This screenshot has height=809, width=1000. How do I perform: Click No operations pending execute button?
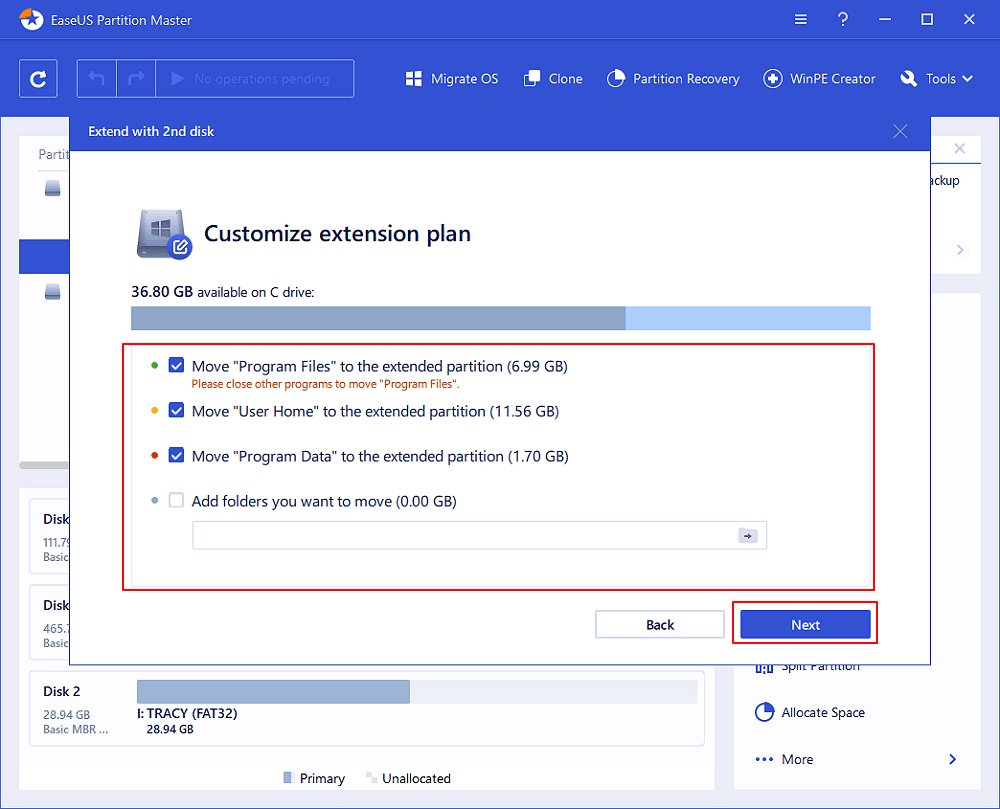254,79
